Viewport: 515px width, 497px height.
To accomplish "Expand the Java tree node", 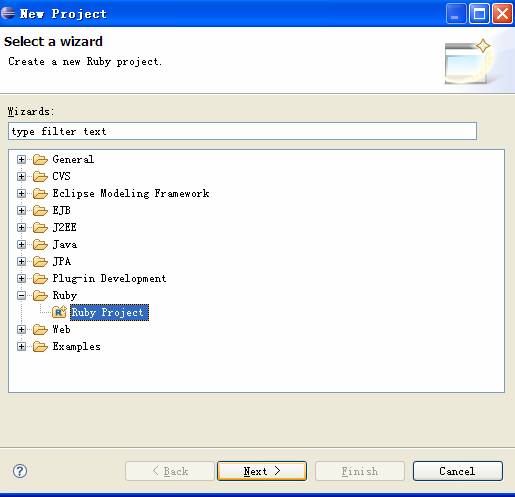I will pos(21,245).
